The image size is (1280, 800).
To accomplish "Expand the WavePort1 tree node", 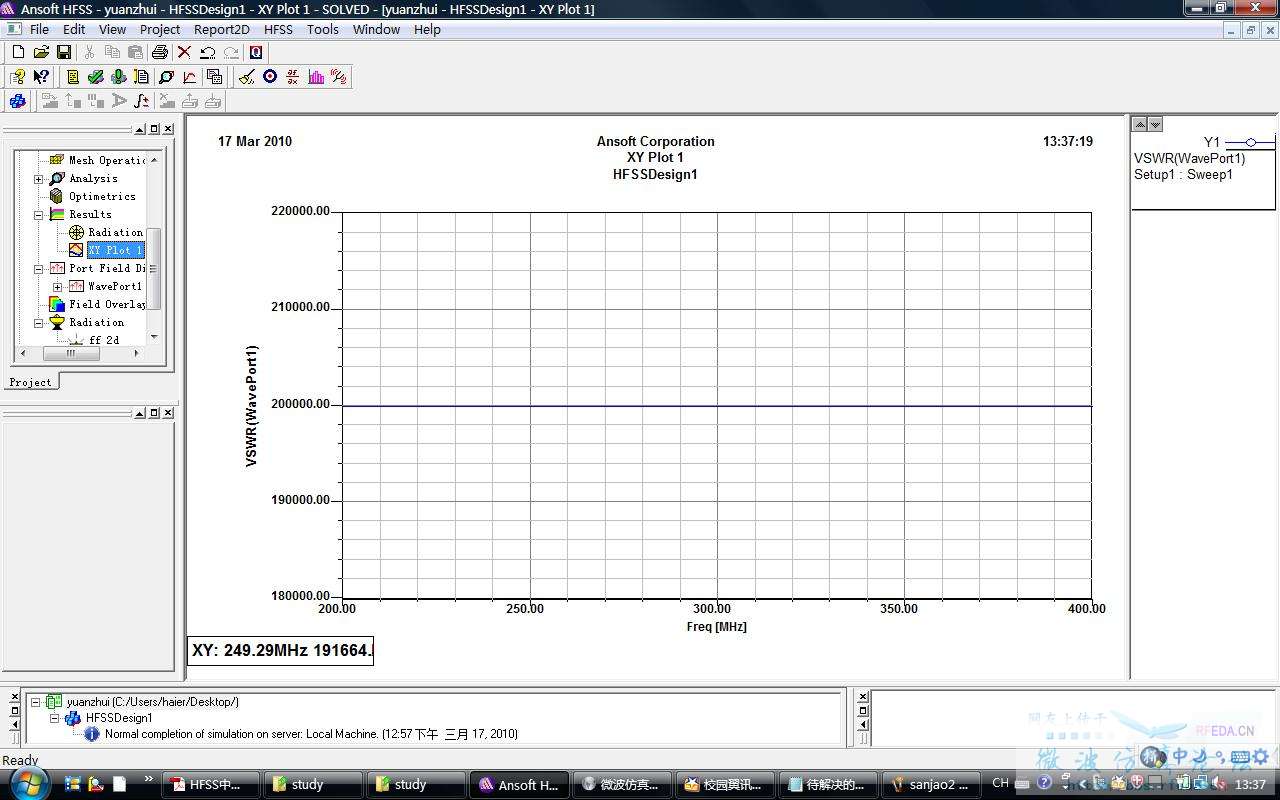I will click(x=58, y=287).
